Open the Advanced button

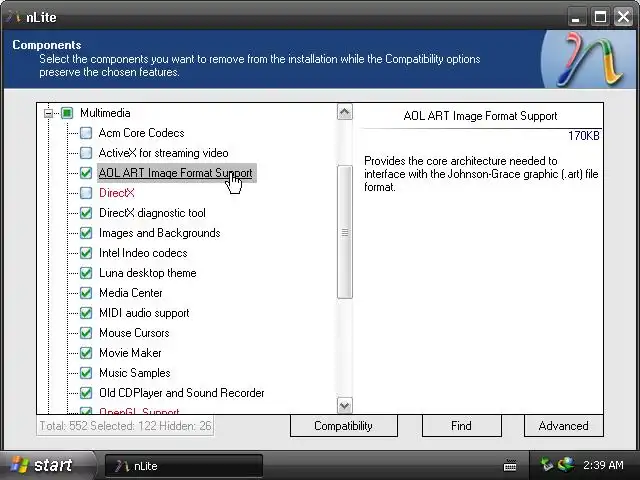pyautogui.click(x=564, y=426)
